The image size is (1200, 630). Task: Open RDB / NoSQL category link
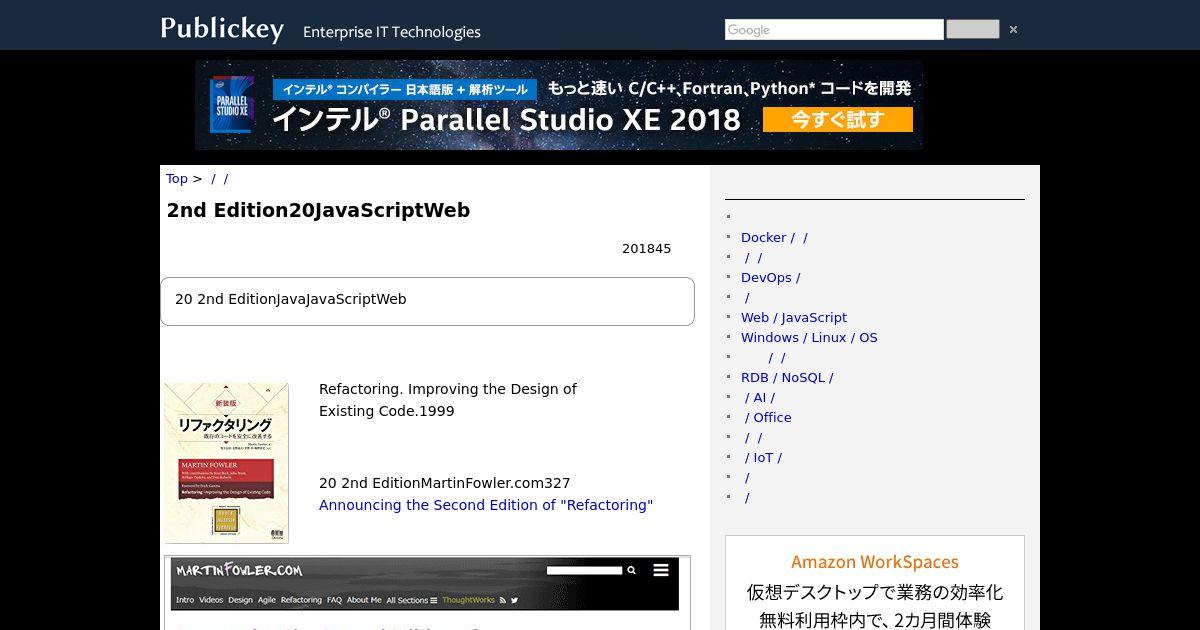pos(787,378)
